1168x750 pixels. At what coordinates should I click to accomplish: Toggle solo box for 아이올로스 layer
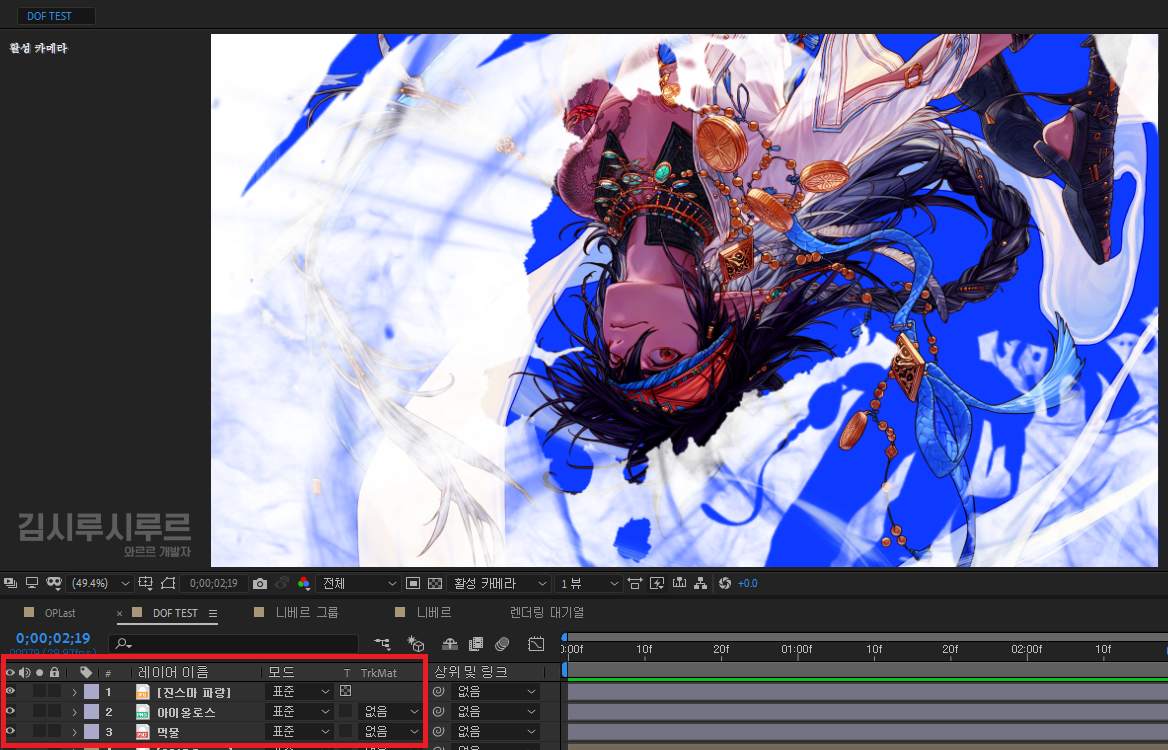[39, 712]
